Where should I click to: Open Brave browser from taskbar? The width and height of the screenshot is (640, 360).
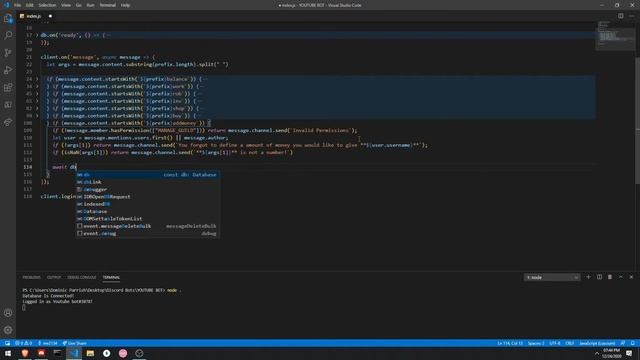tap(25, 353)
